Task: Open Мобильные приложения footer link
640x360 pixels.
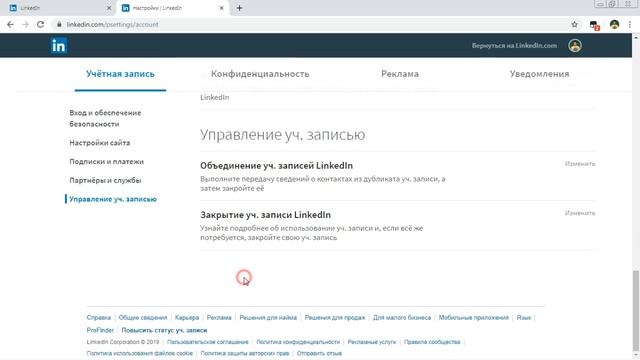Action: pos(474,318)
